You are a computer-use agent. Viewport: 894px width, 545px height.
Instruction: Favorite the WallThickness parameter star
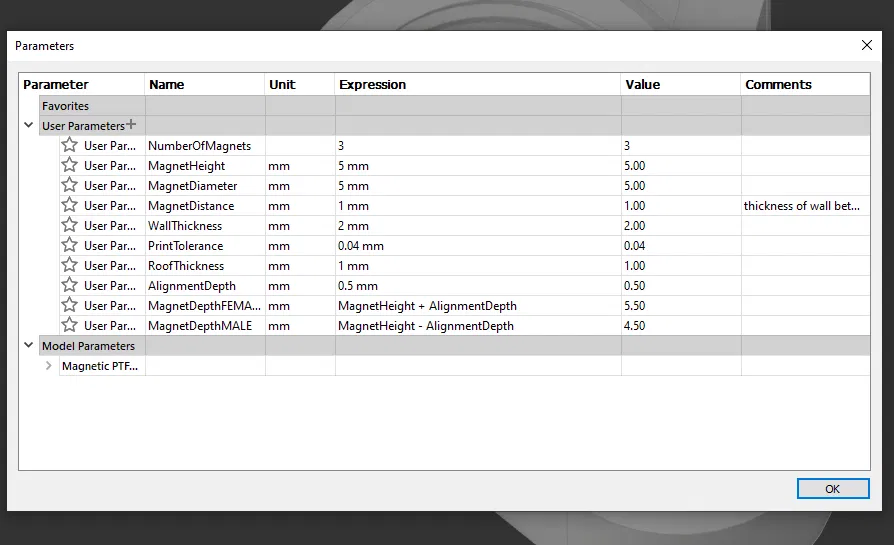tap(70, 225)
